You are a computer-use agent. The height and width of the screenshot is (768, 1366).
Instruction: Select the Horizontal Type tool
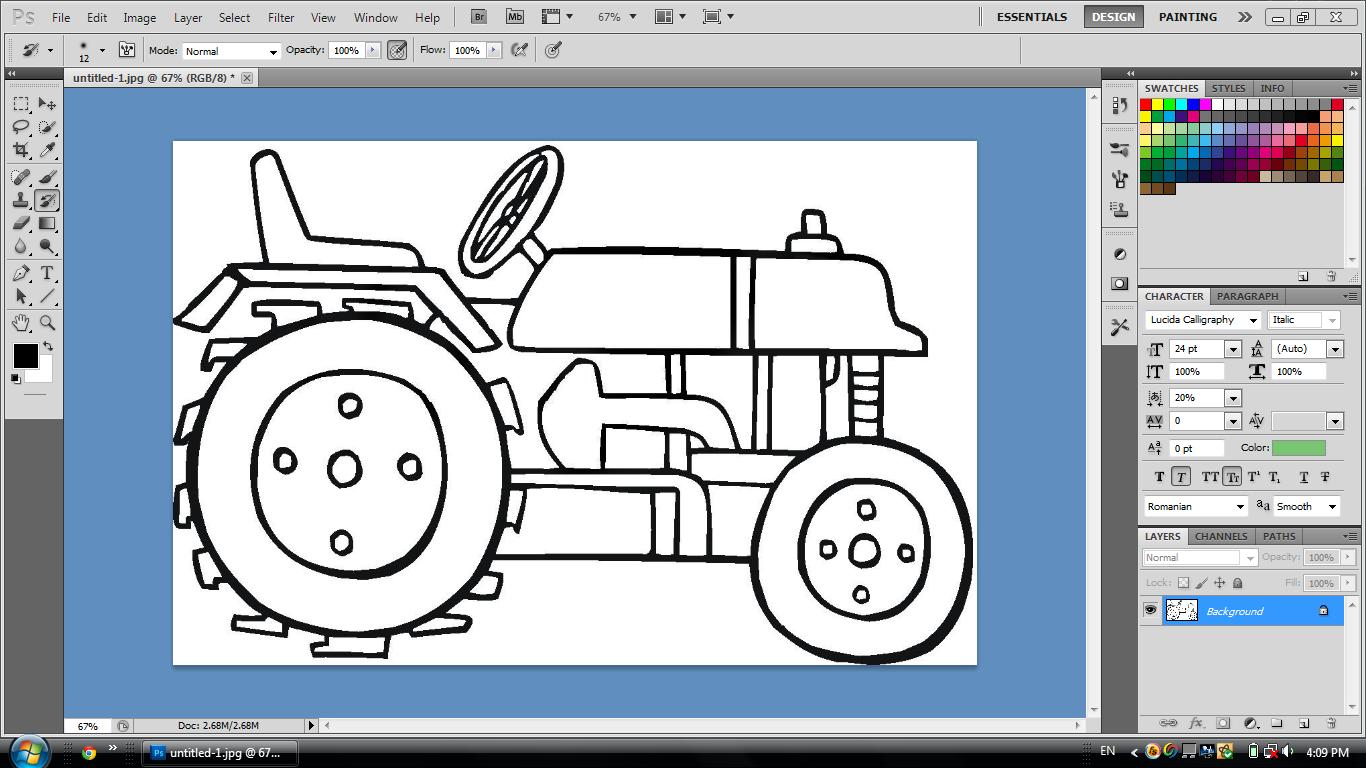[47, 273]
